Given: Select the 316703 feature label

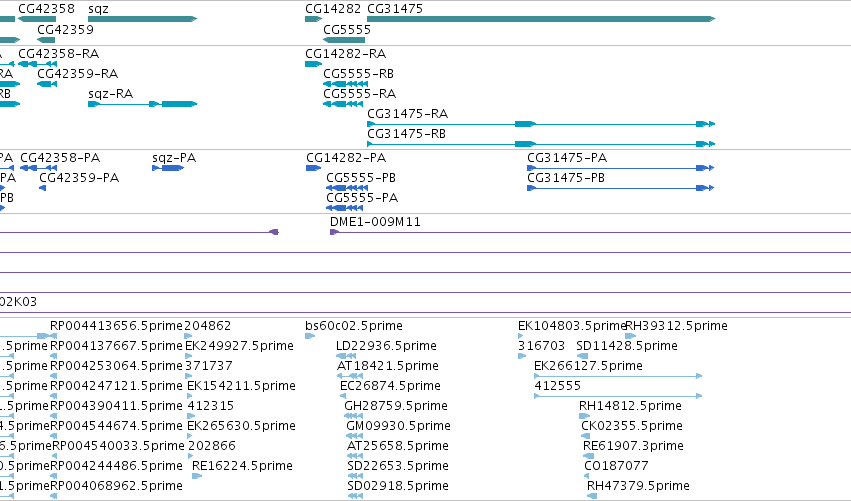Looking at the screenshot, I should (542, 346).
